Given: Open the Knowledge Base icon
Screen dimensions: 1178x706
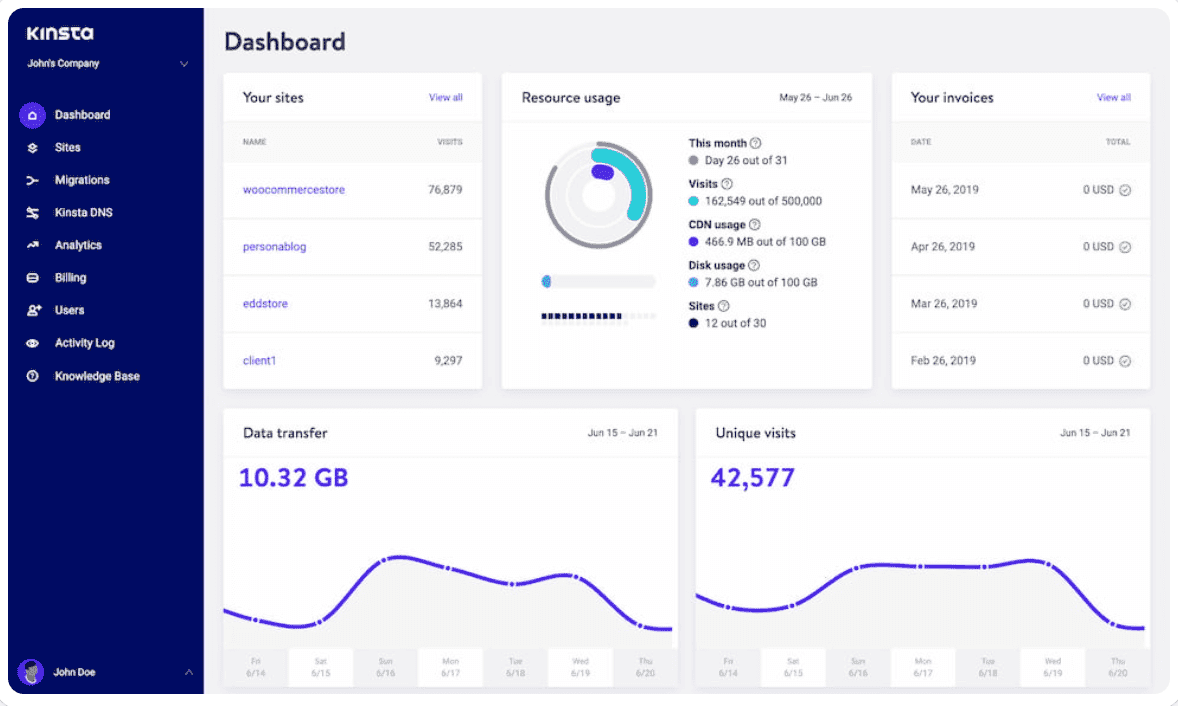Looking at the screenshot, I should 32,376.
